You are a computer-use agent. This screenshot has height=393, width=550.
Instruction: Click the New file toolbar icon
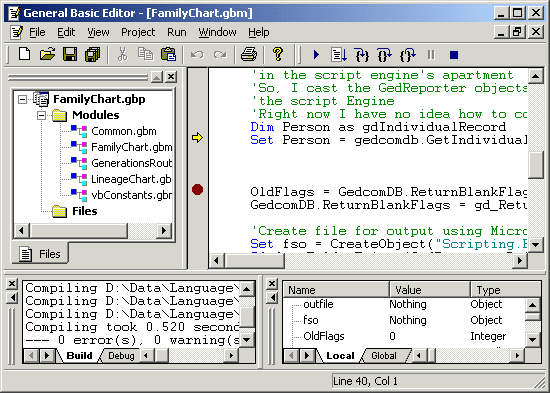point(25,54)
